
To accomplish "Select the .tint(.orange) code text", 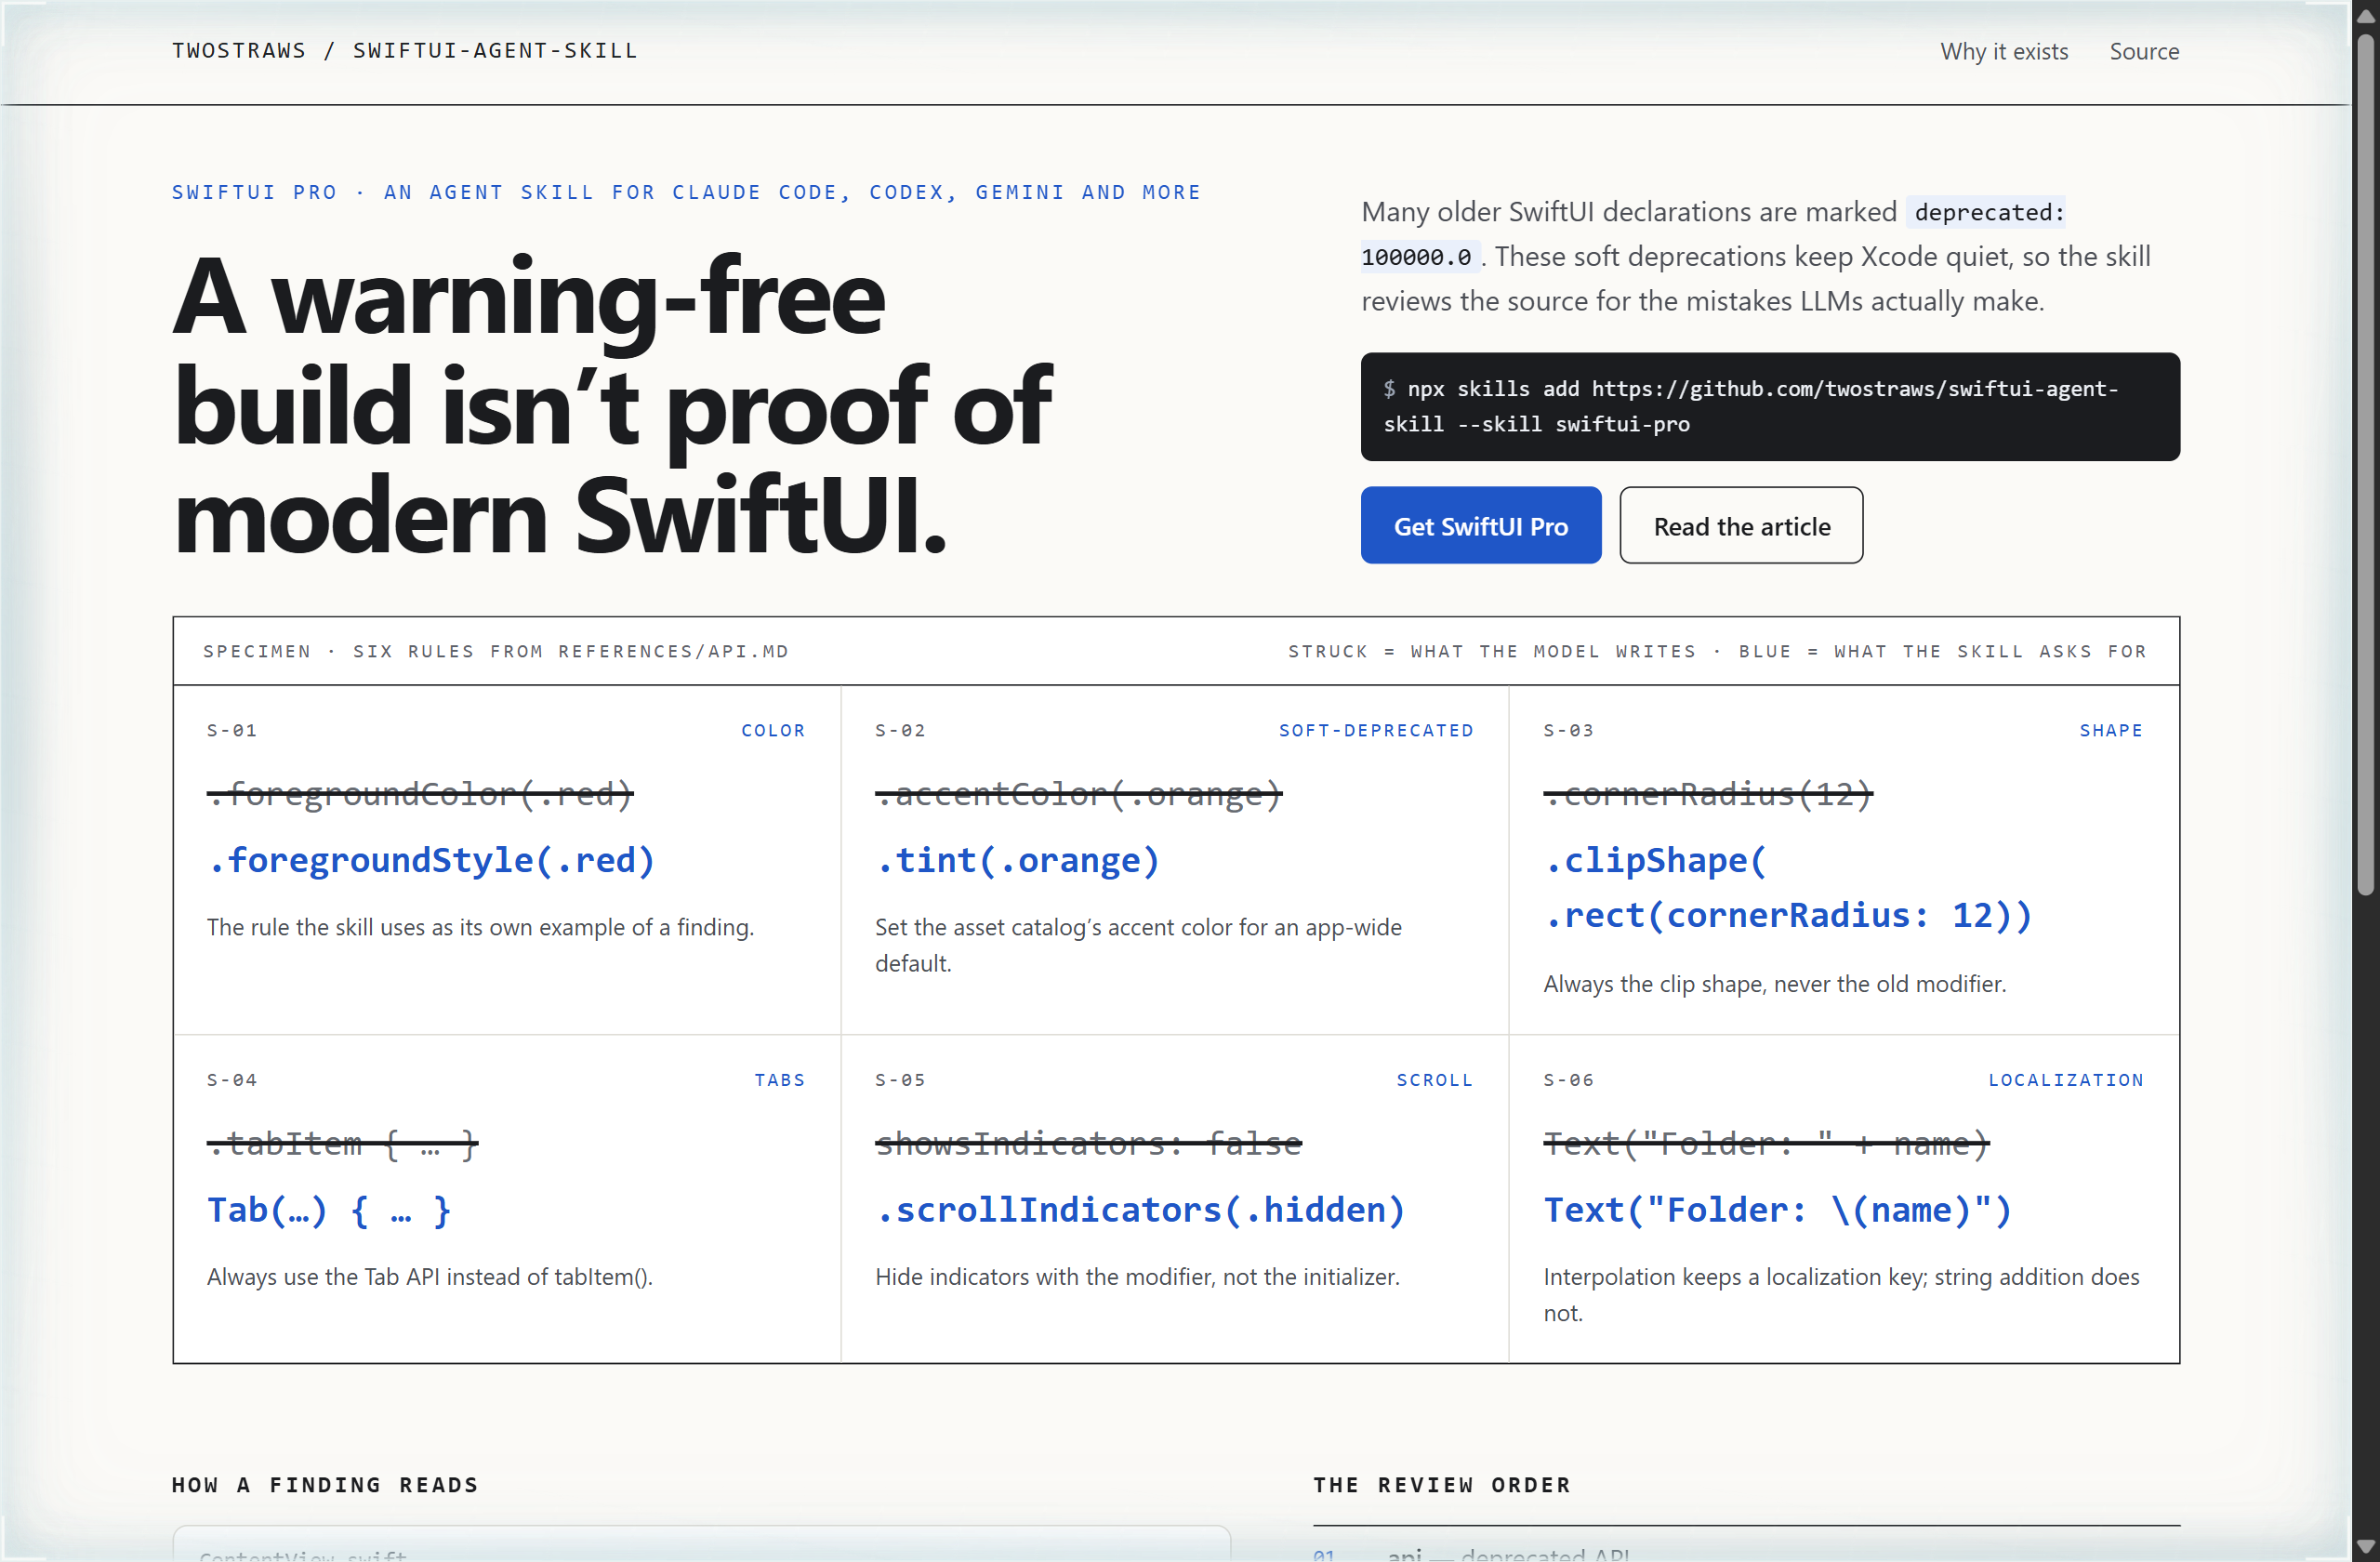I will click(x=1017, y=860).
